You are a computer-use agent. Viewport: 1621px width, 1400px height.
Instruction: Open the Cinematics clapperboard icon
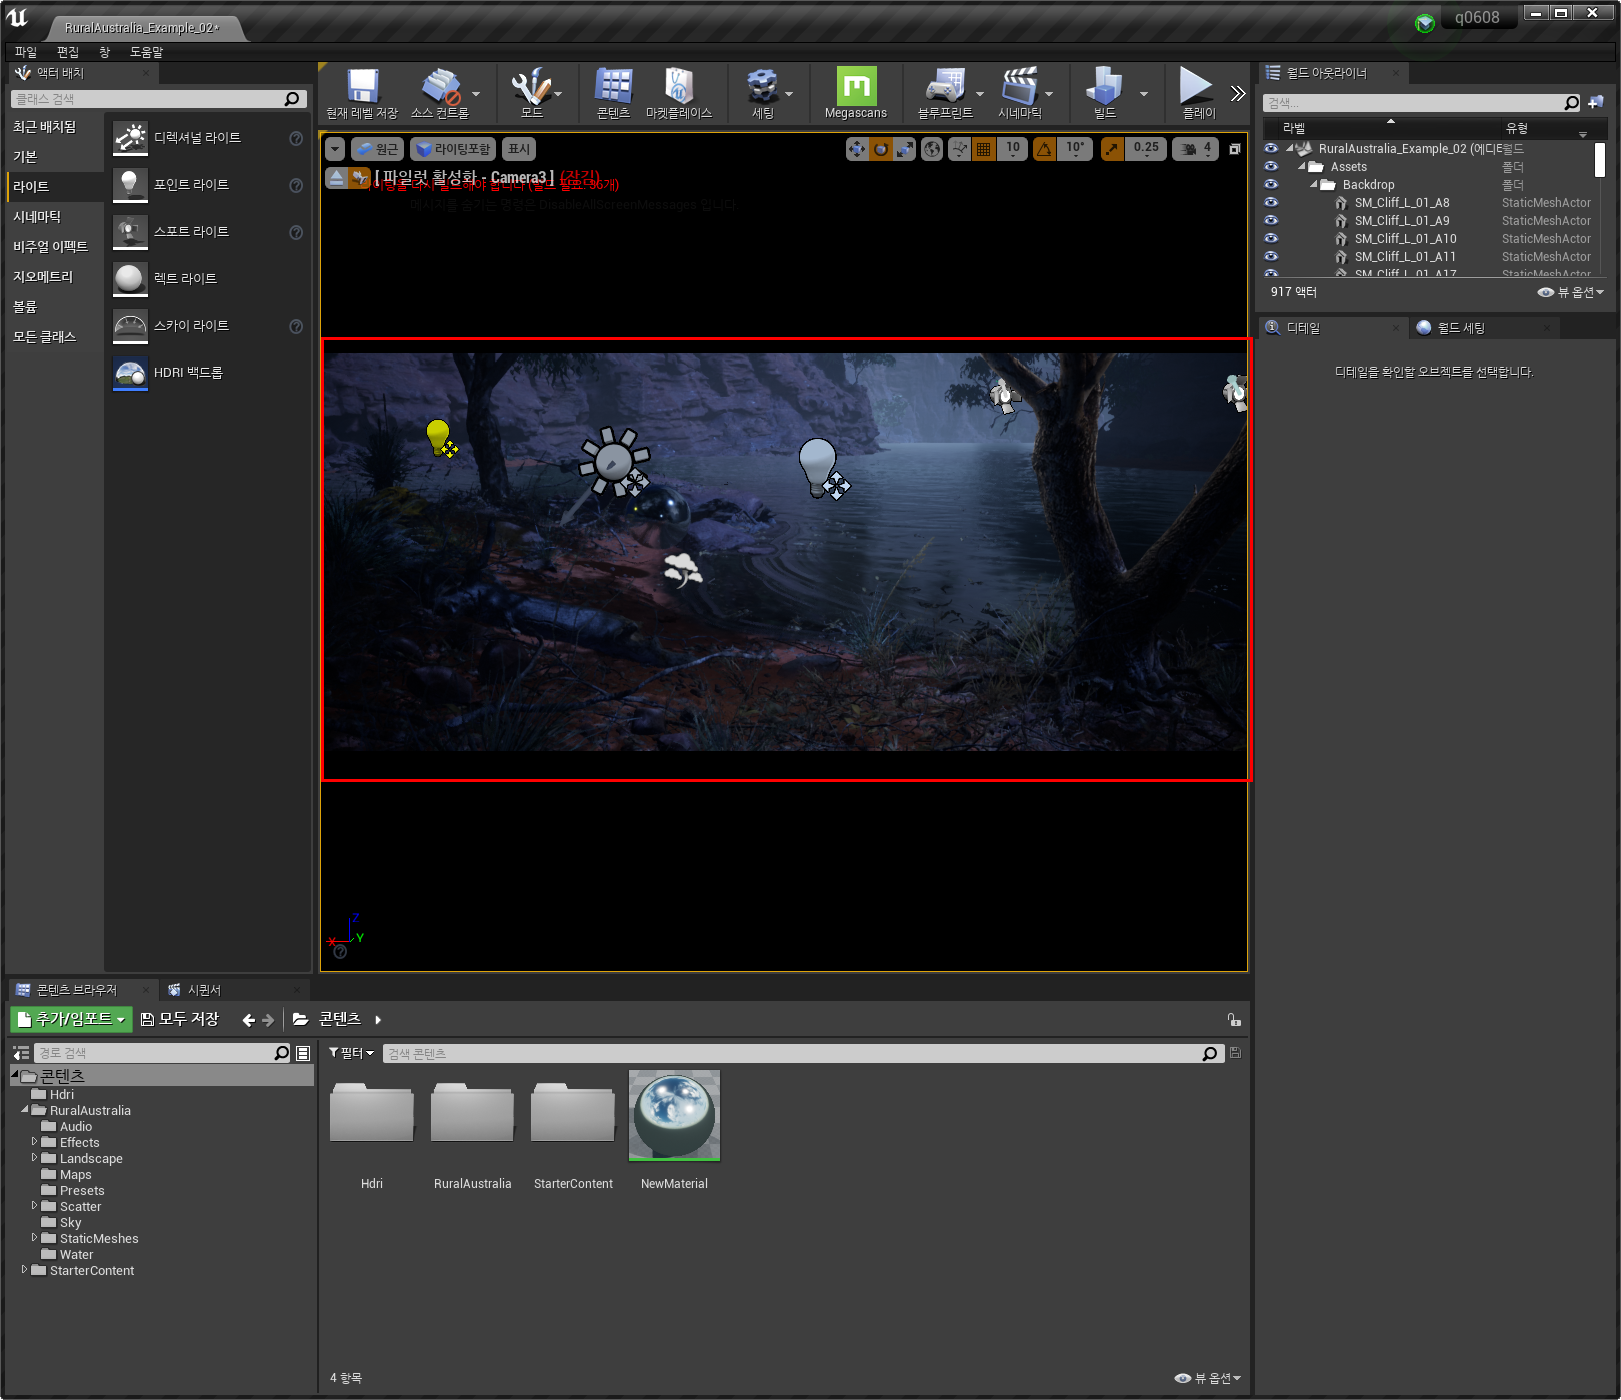pyautogui.click(x=1020, y=88)
